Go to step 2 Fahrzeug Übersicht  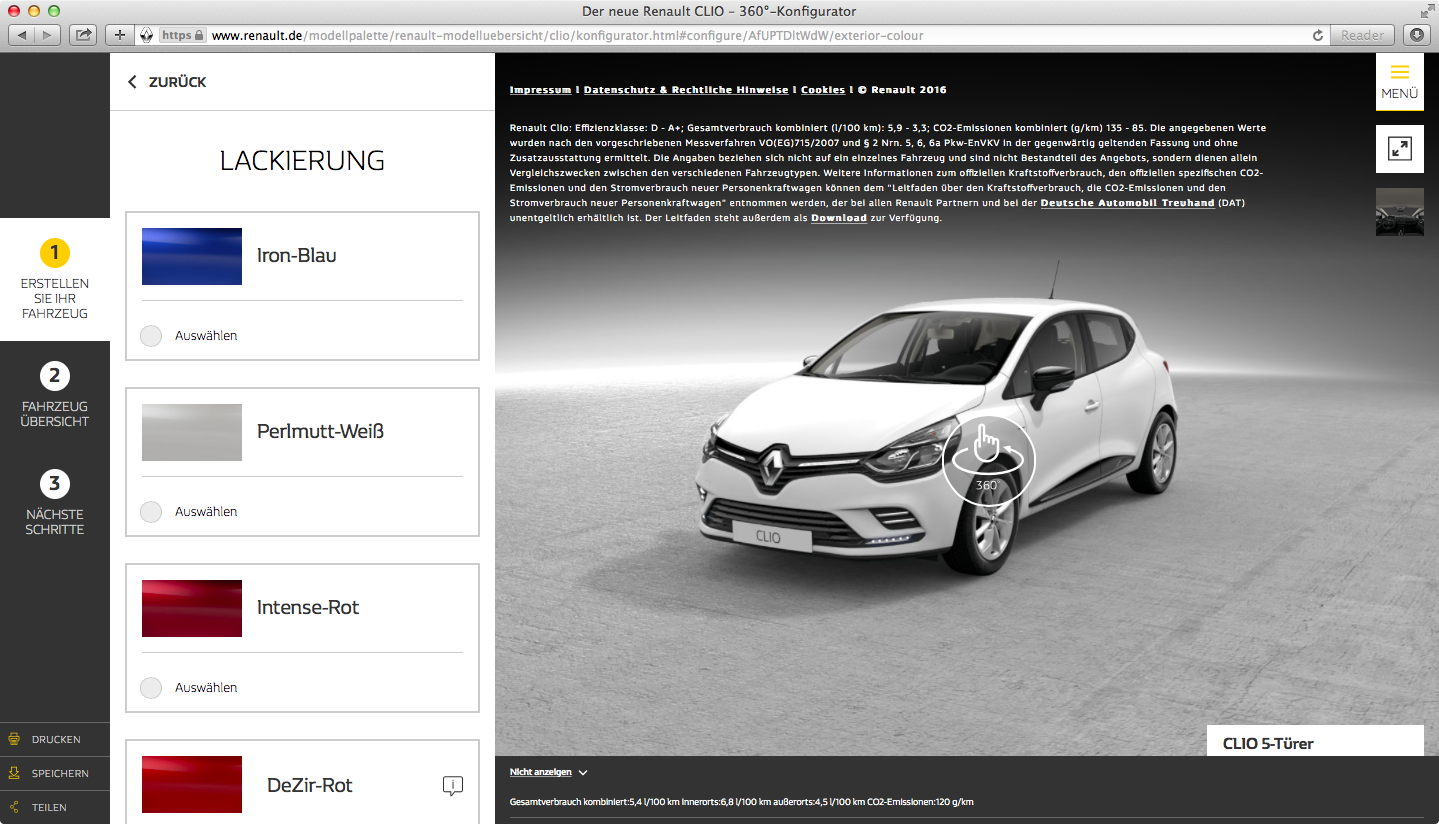(55, 395)
